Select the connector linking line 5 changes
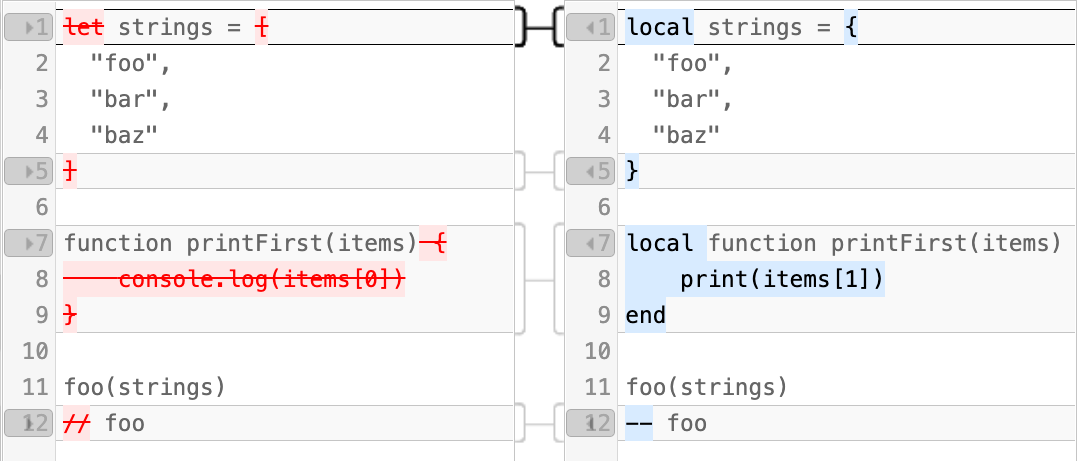The height and width of the screenshot is (461, 1077). pyautogui.click(x=539, y=172)
